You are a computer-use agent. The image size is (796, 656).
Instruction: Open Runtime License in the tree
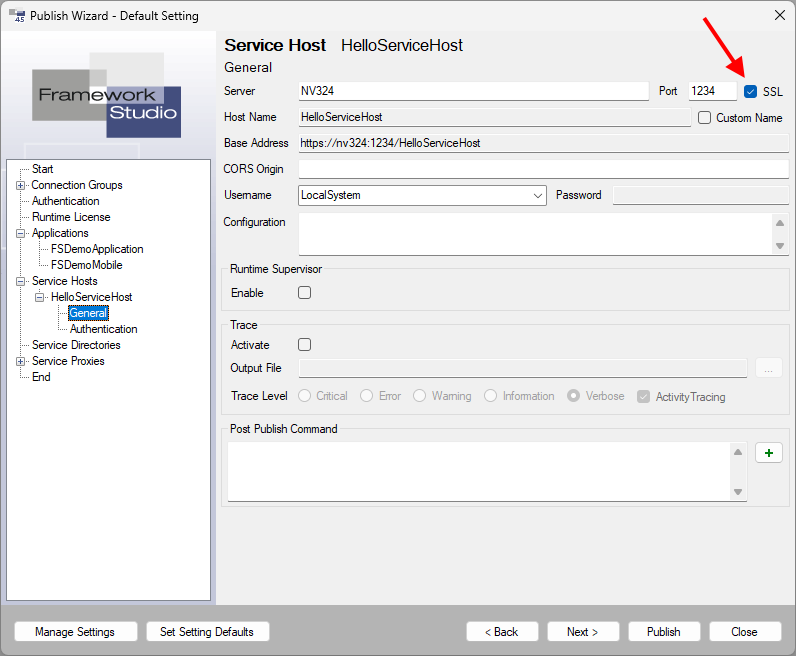[71, 217]
